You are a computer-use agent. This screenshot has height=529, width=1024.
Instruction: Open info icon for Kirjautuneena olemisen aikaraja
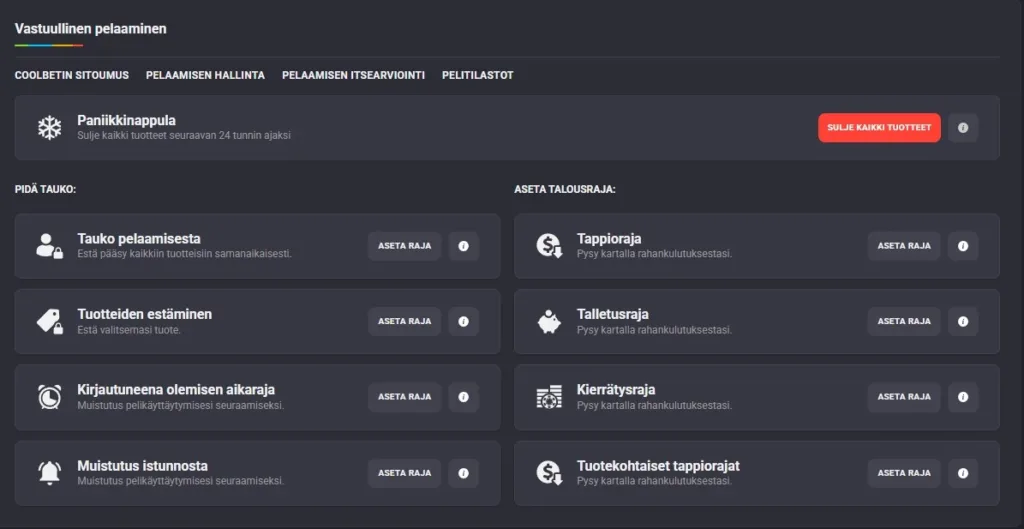point(464,397)
